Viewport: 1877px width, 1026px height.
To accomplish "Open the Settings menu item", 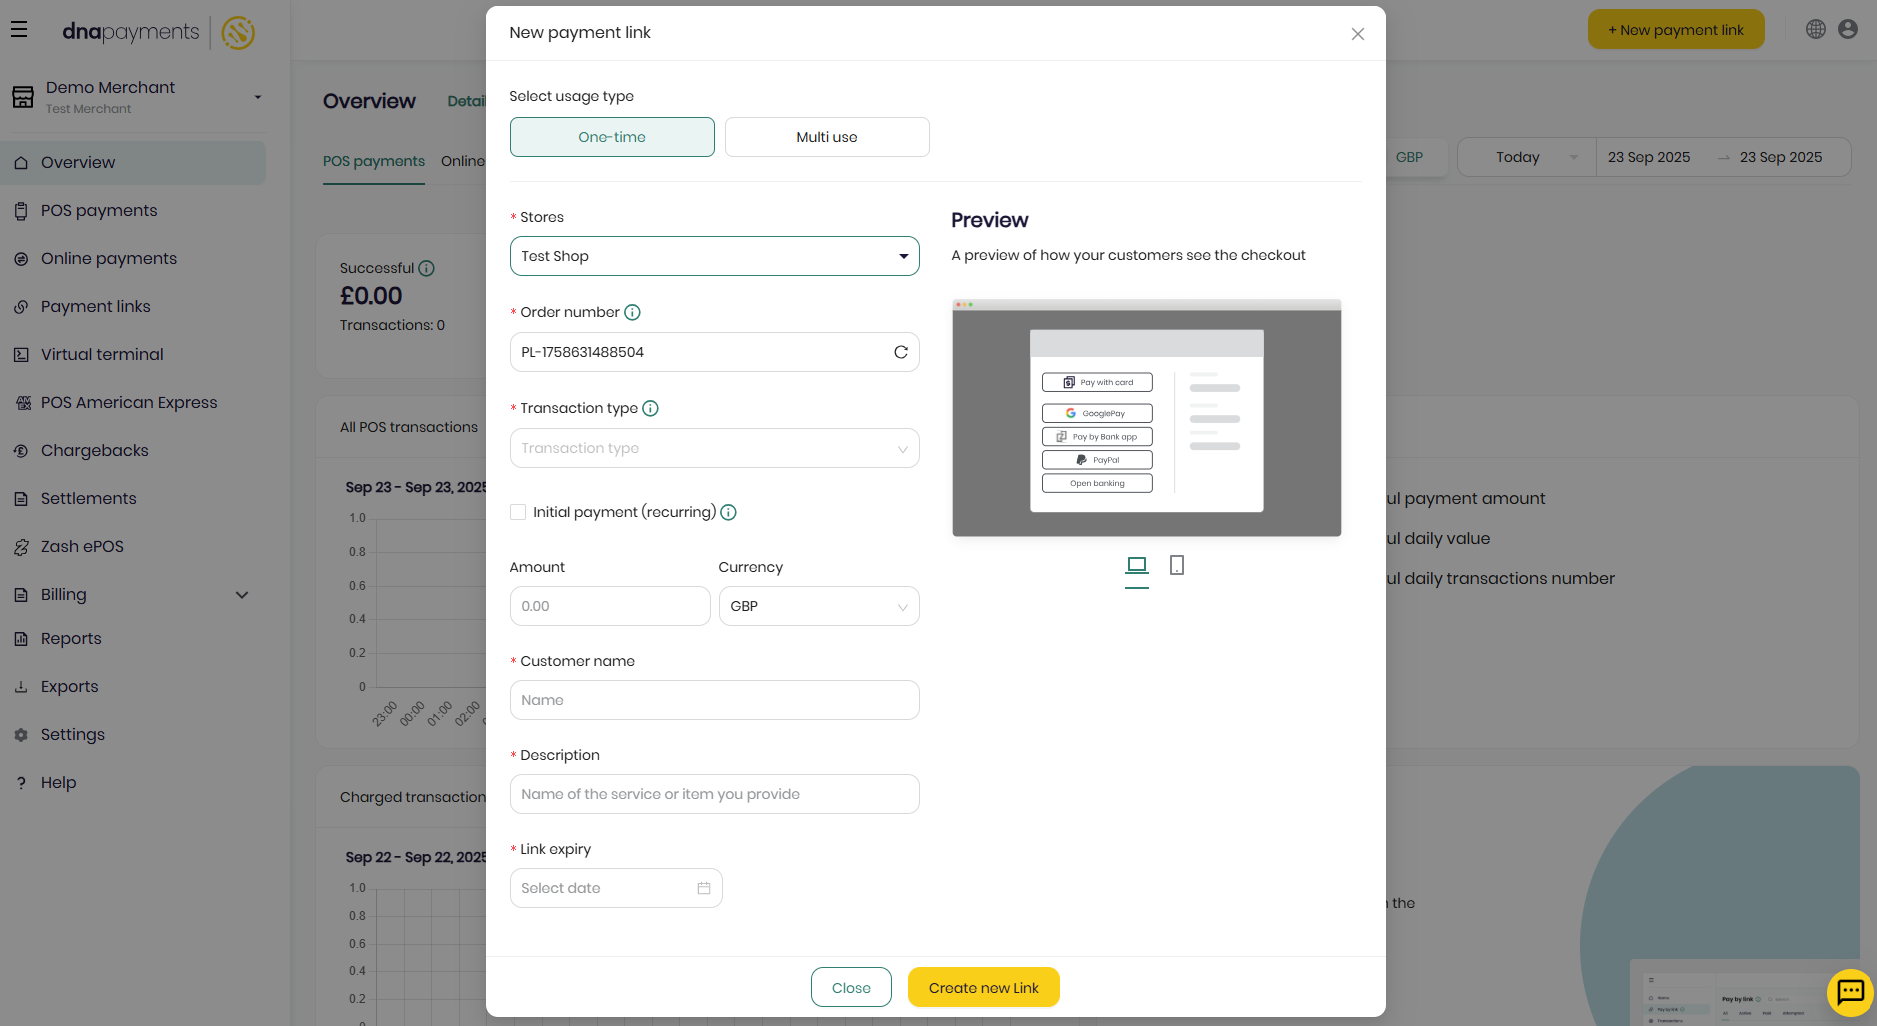I will point(72,734).
